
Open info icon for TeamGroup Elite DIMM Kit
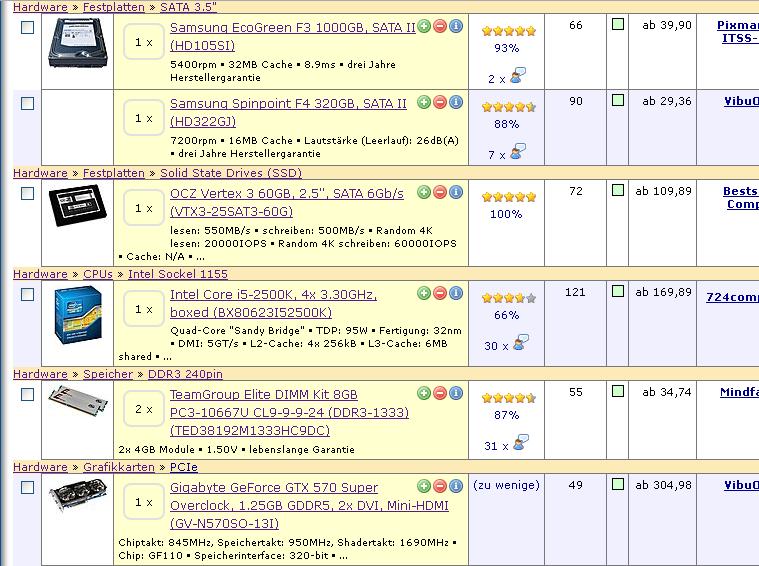[456, 393]
